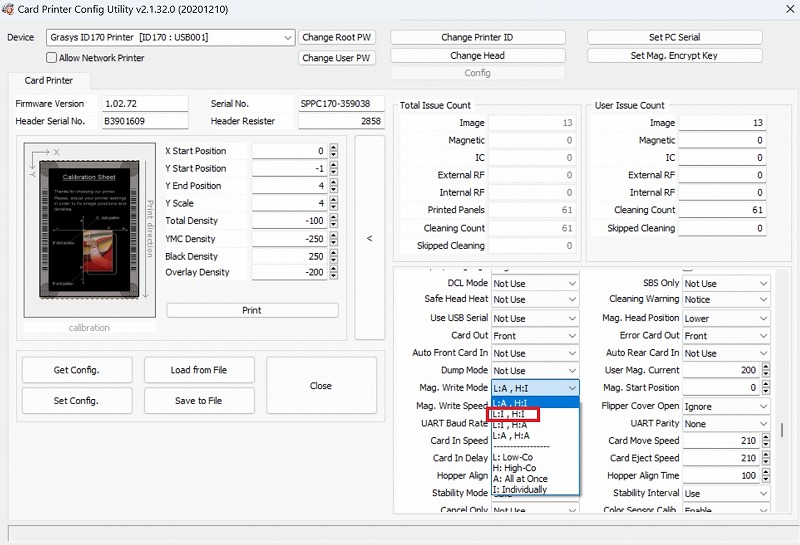This screenshot has height=545, width=800.
Task: Click the calibration sheet preview image
Action: click(x=90, y=230)
